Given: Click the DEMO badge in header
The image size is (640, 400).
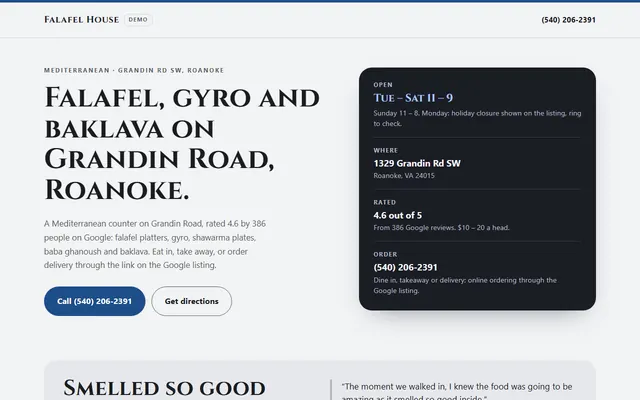Looking at the screenshot, I should pos(138,20).
